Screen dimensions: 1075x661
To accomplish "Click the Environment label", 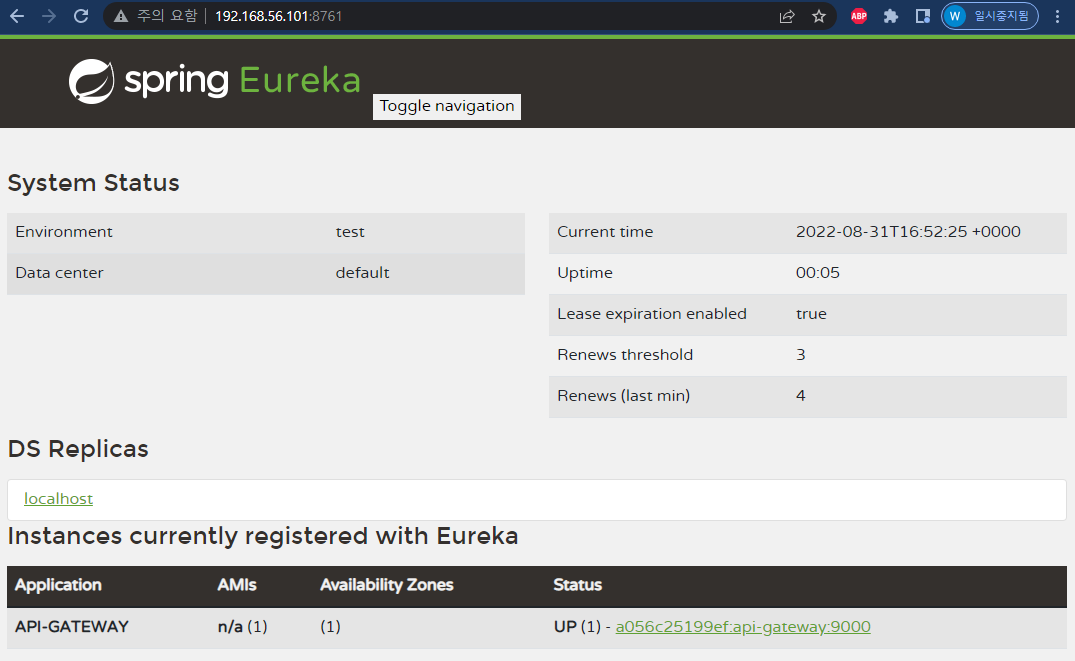I will tap(64, 232).
